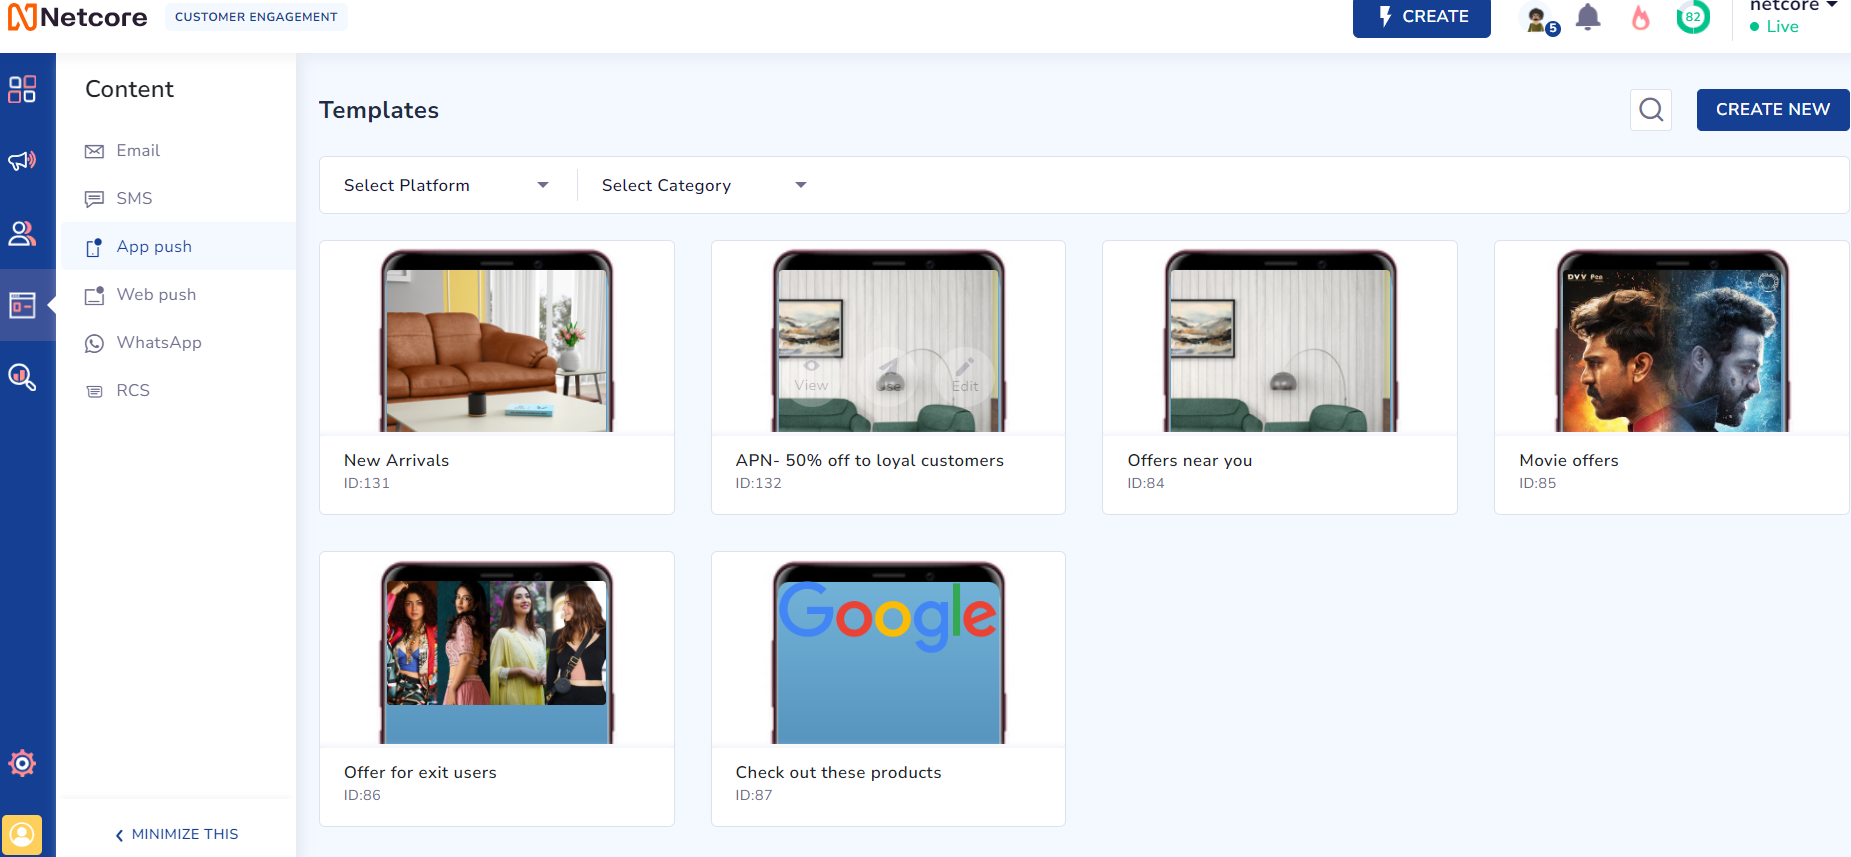Open the campaigns megaphone icon
1851x857 pixels.
(x=22, y=160)
